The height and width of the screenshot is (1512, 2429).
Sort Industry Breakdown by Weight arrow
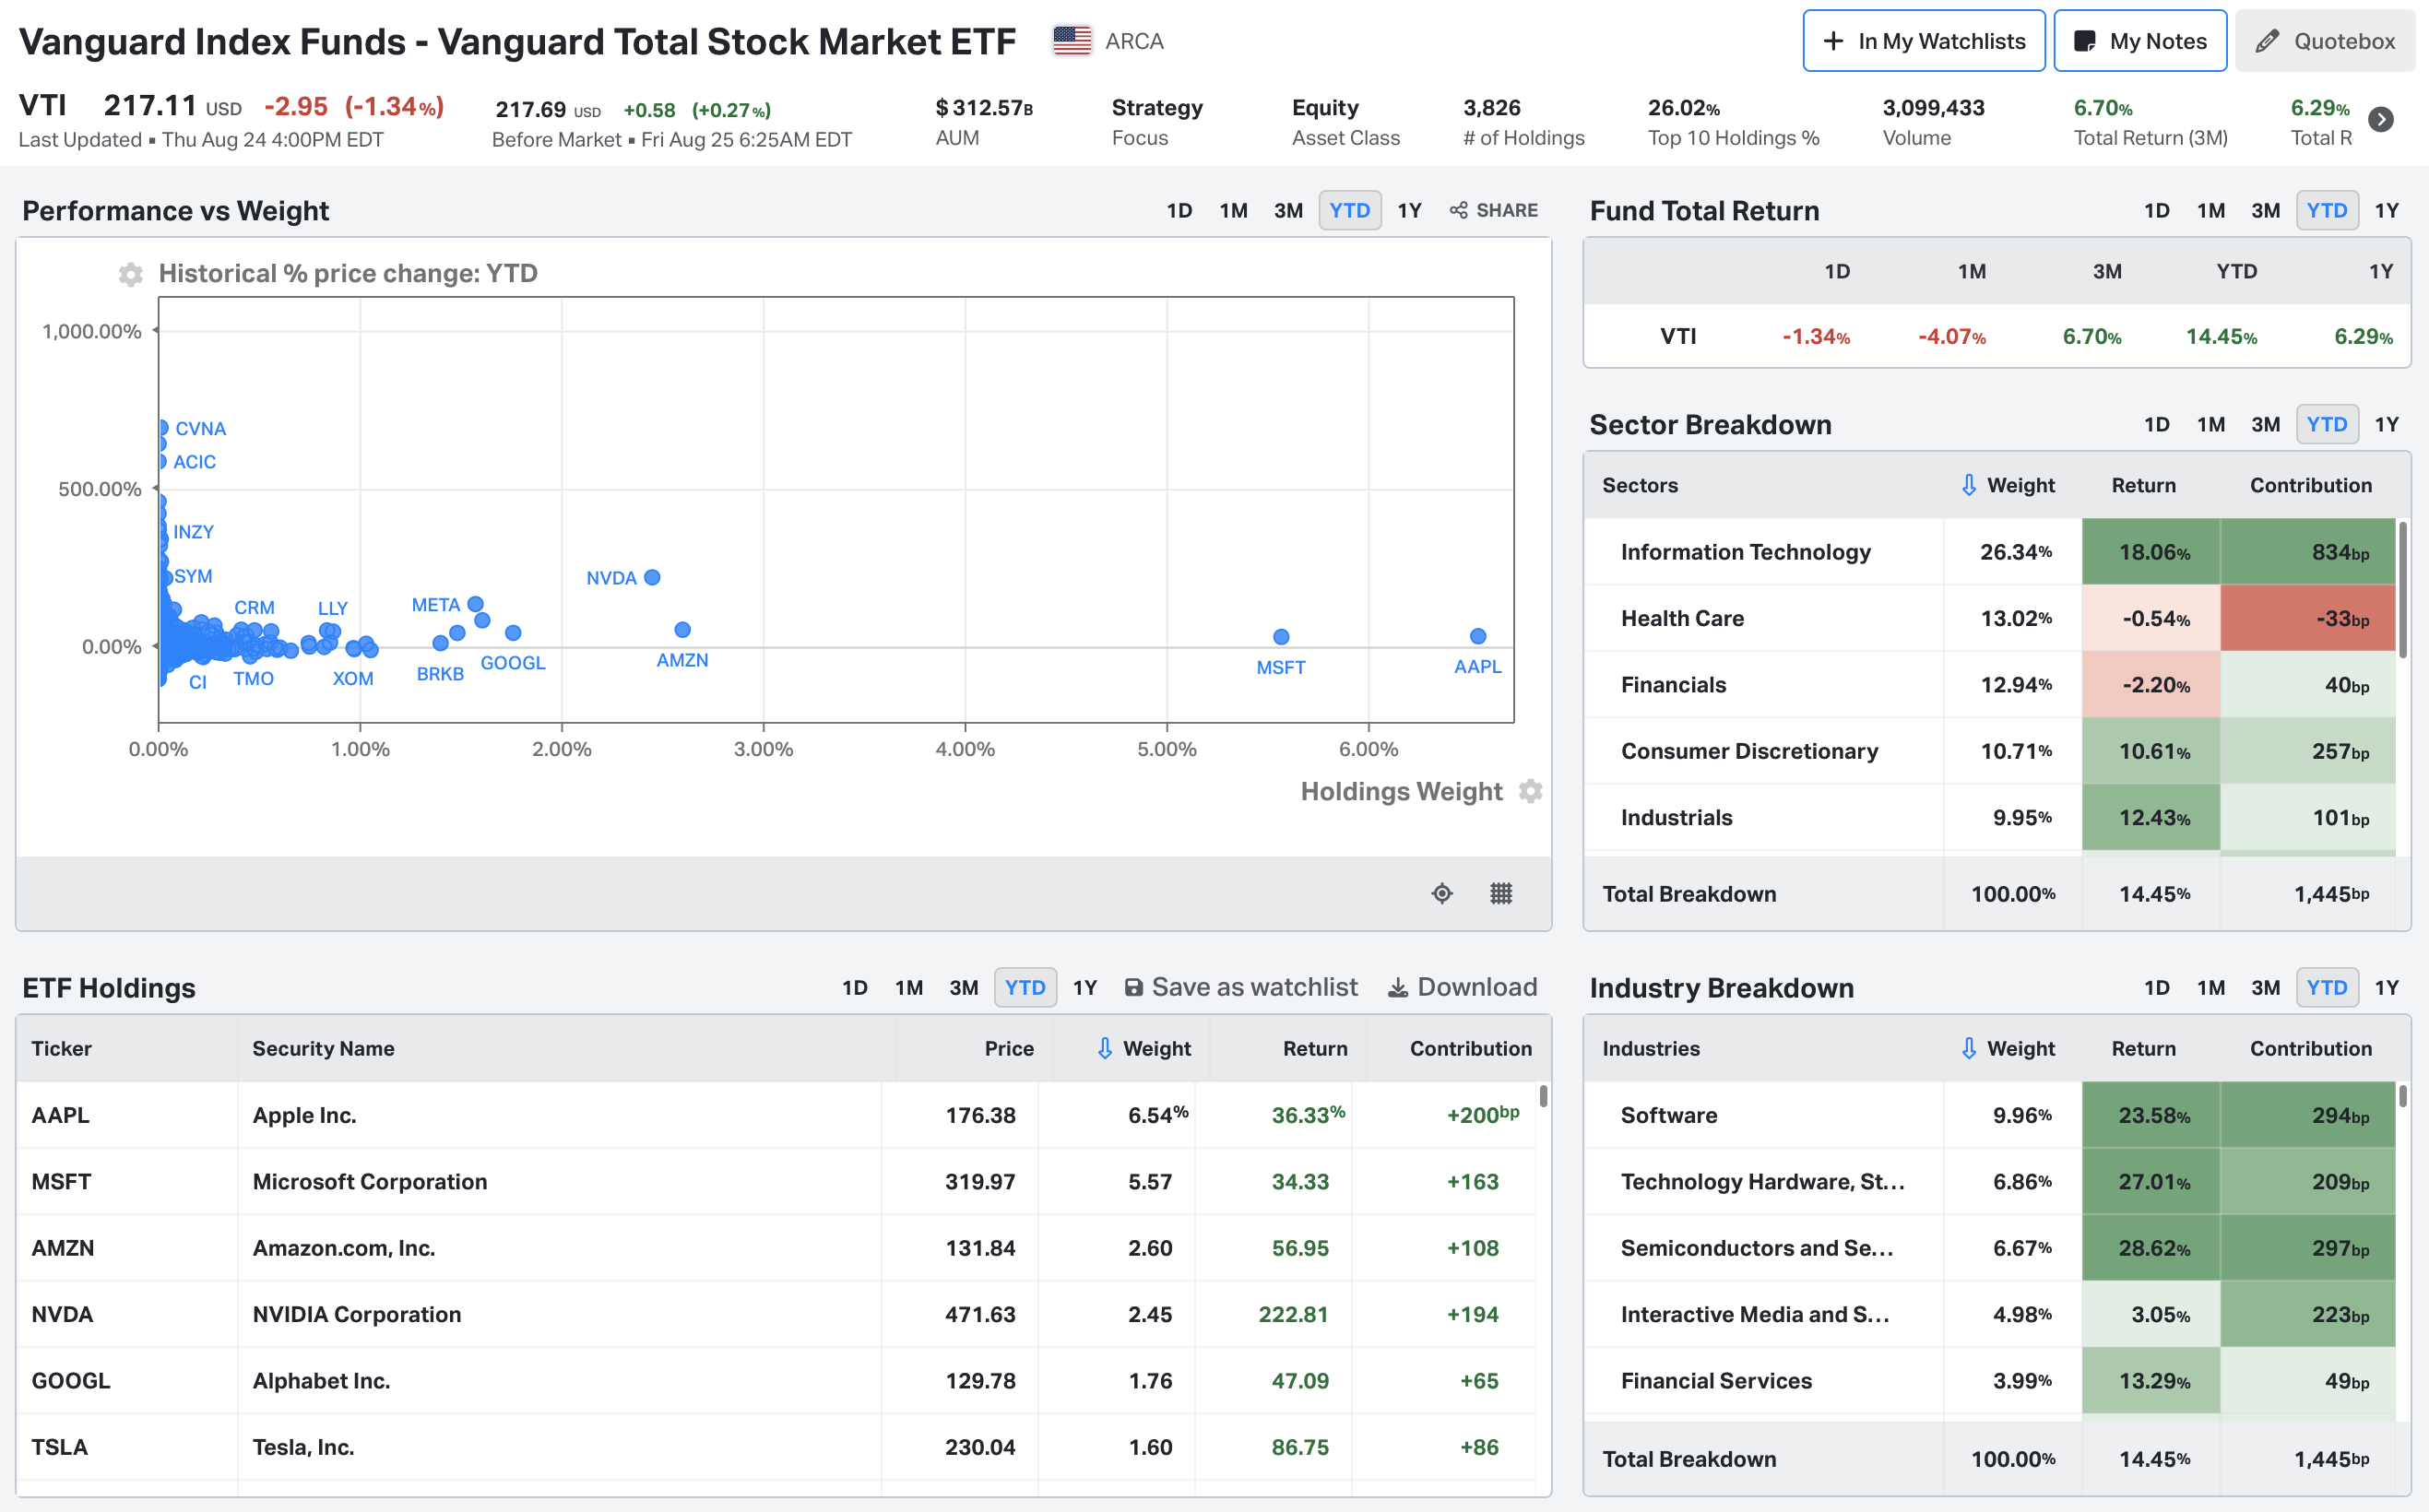click(x=1968, y=1048)
